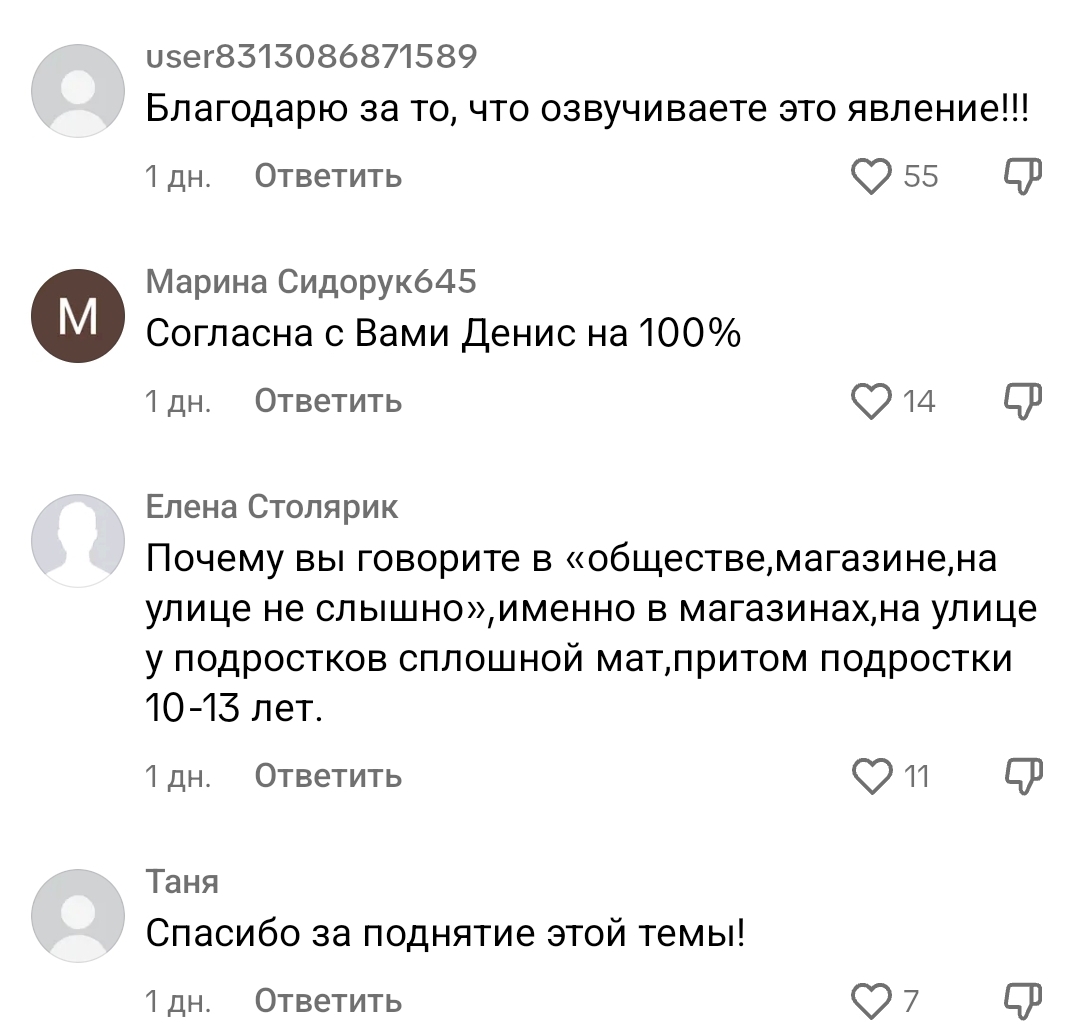This screenshot has height=1025, width=1080.
Task: Tap Елена Столярик's profile picture
Action: point(78,541)
